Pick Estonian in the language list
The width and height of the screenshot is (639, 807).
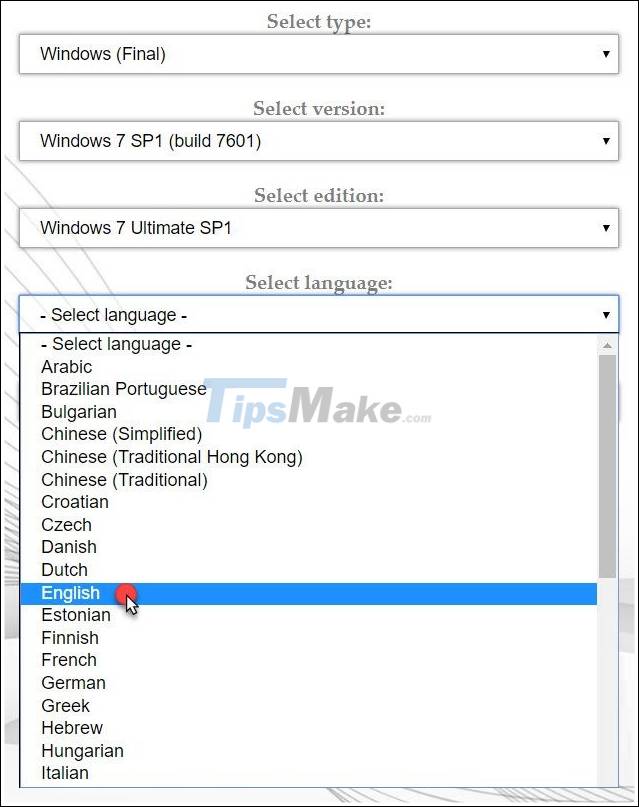click(309, 616)
